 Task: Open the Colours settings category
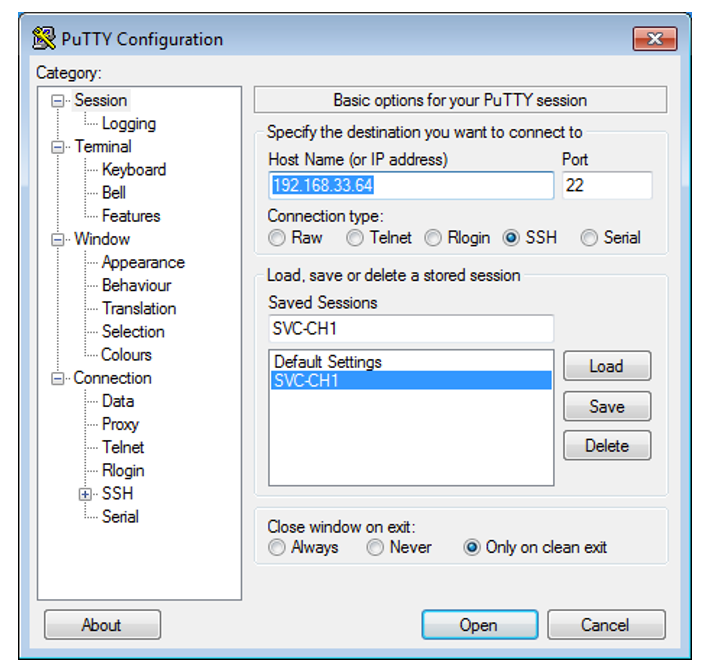click(x=126, y=355)
